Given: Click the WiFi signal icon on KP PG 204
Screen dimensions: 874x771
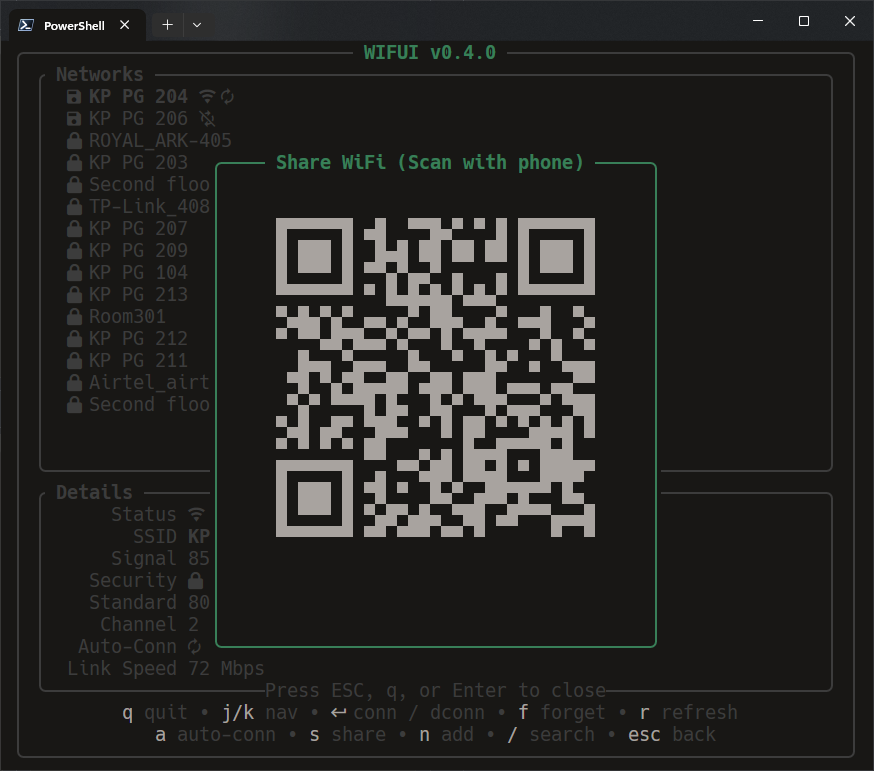Looking at the screenshot, I should pyautogui.click(x=207, y=97).
